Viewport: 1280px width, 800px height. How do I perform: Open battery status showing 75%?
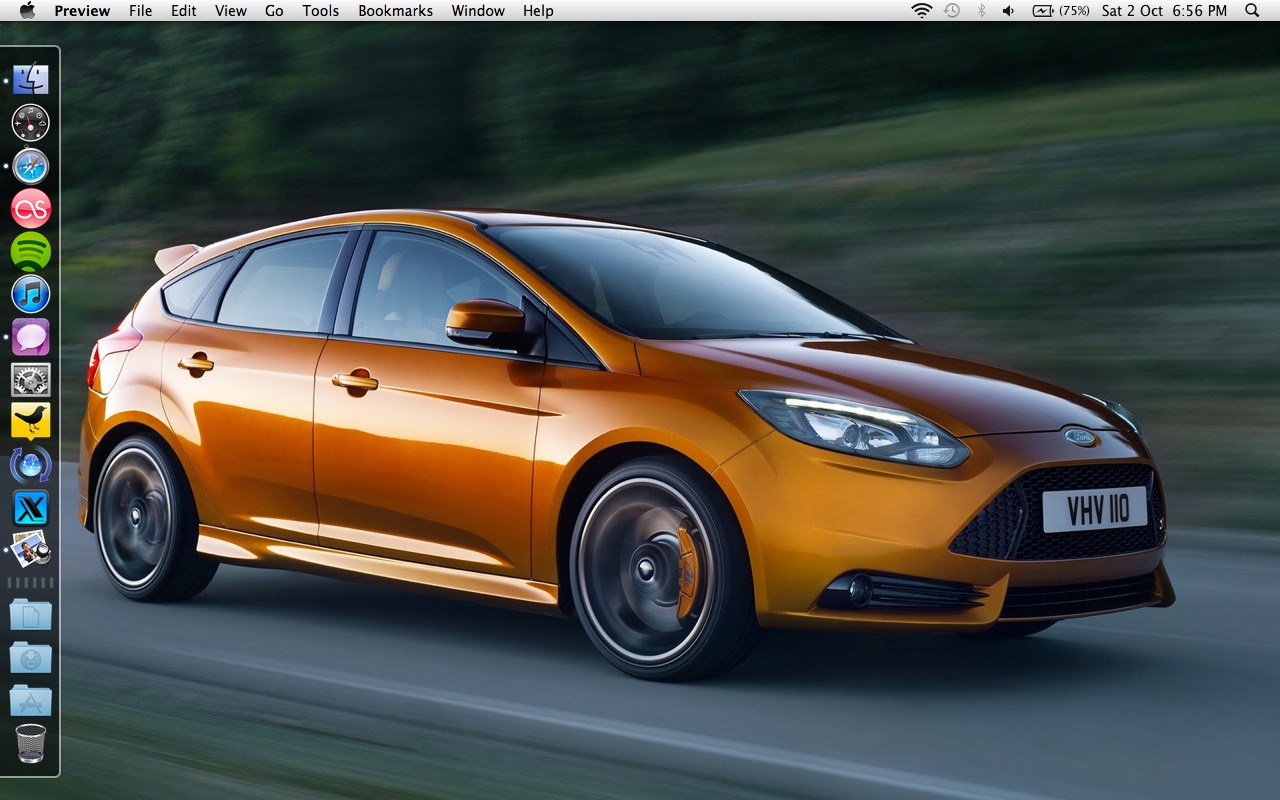1061,11
